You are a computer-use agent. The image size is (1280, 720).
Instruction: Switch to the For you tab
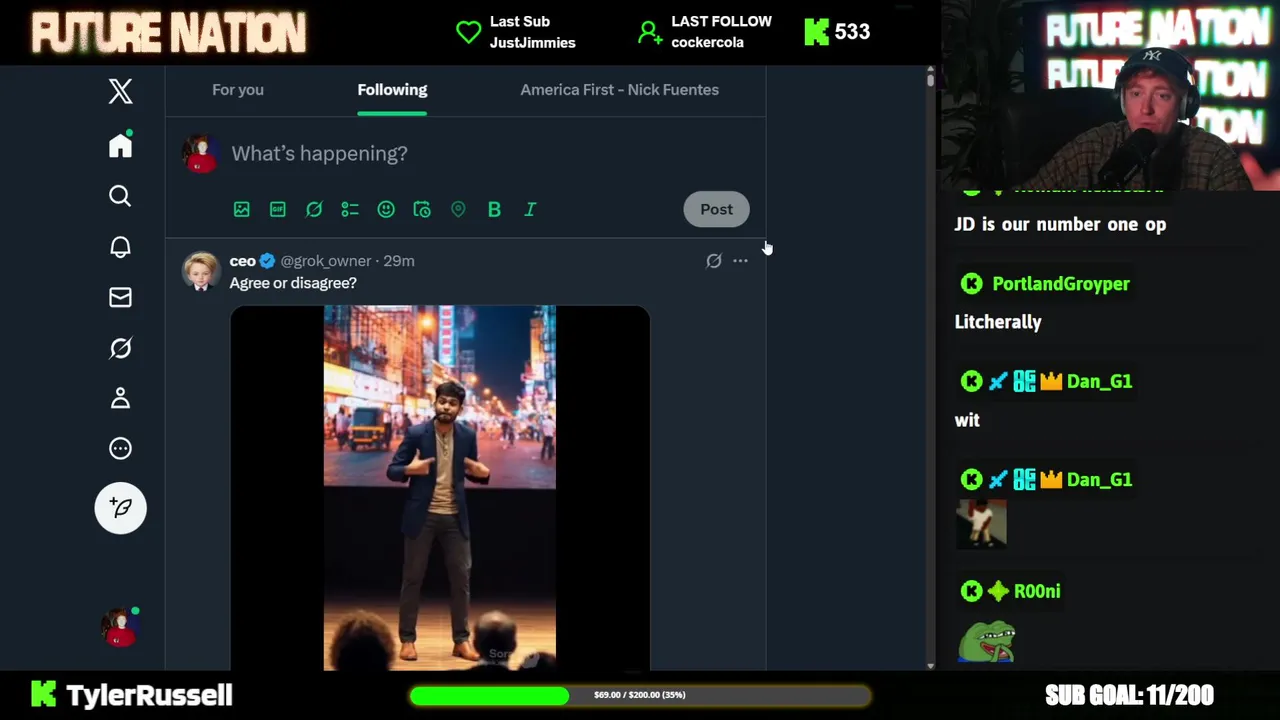(238, 90)
